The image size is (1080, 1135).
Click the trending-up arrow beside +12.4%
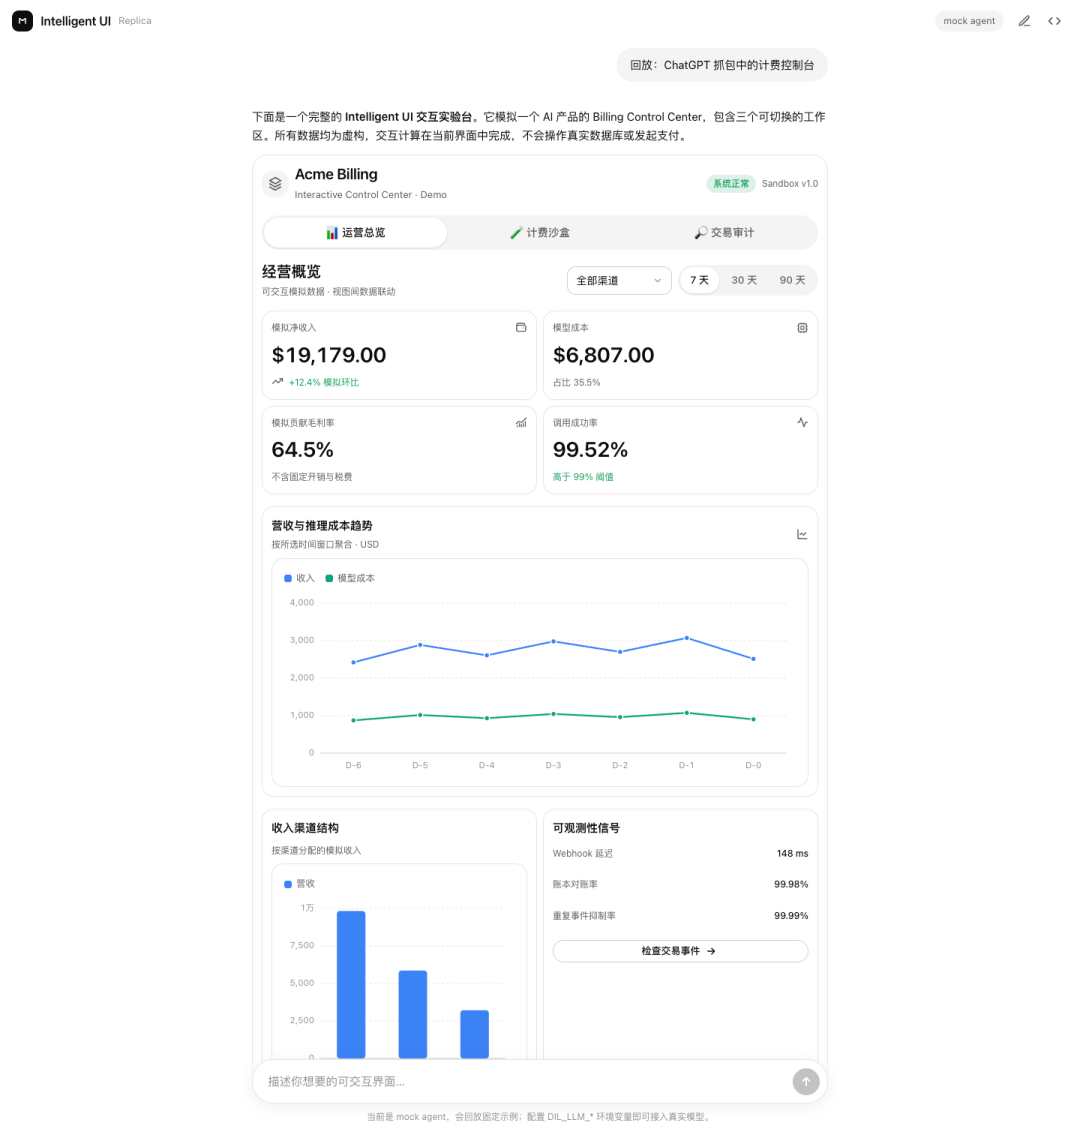(x=277, y=381)
